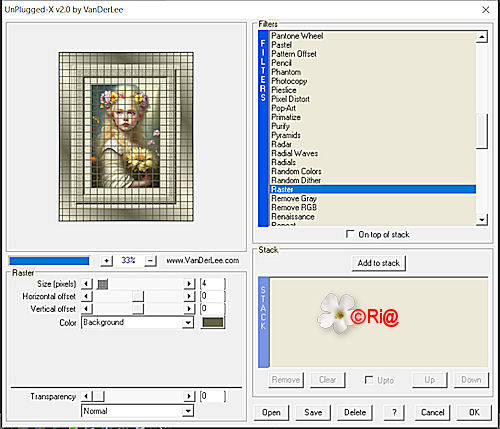Decrease Horizontal offset with left arrow
Viewport: 500px width, 429px height.
point(87,296)
